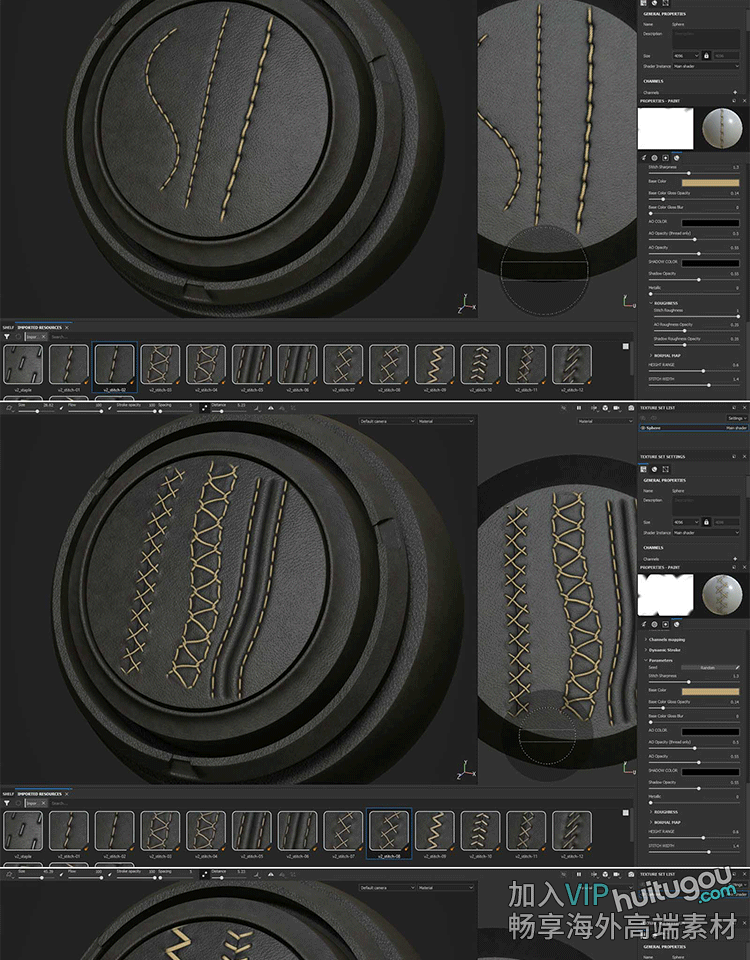The width and height of the screenshot is (750, 960).
Task: Switch to SHELF tab in cross-stitch screenshot
Action: point(8,794)
